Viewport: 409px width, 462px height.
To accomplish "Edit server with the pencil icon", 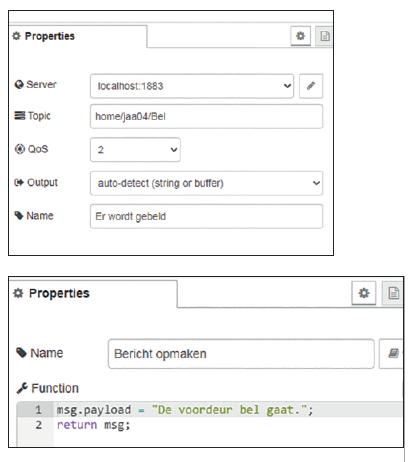I will pyautogui.click(x=311, y=86).
